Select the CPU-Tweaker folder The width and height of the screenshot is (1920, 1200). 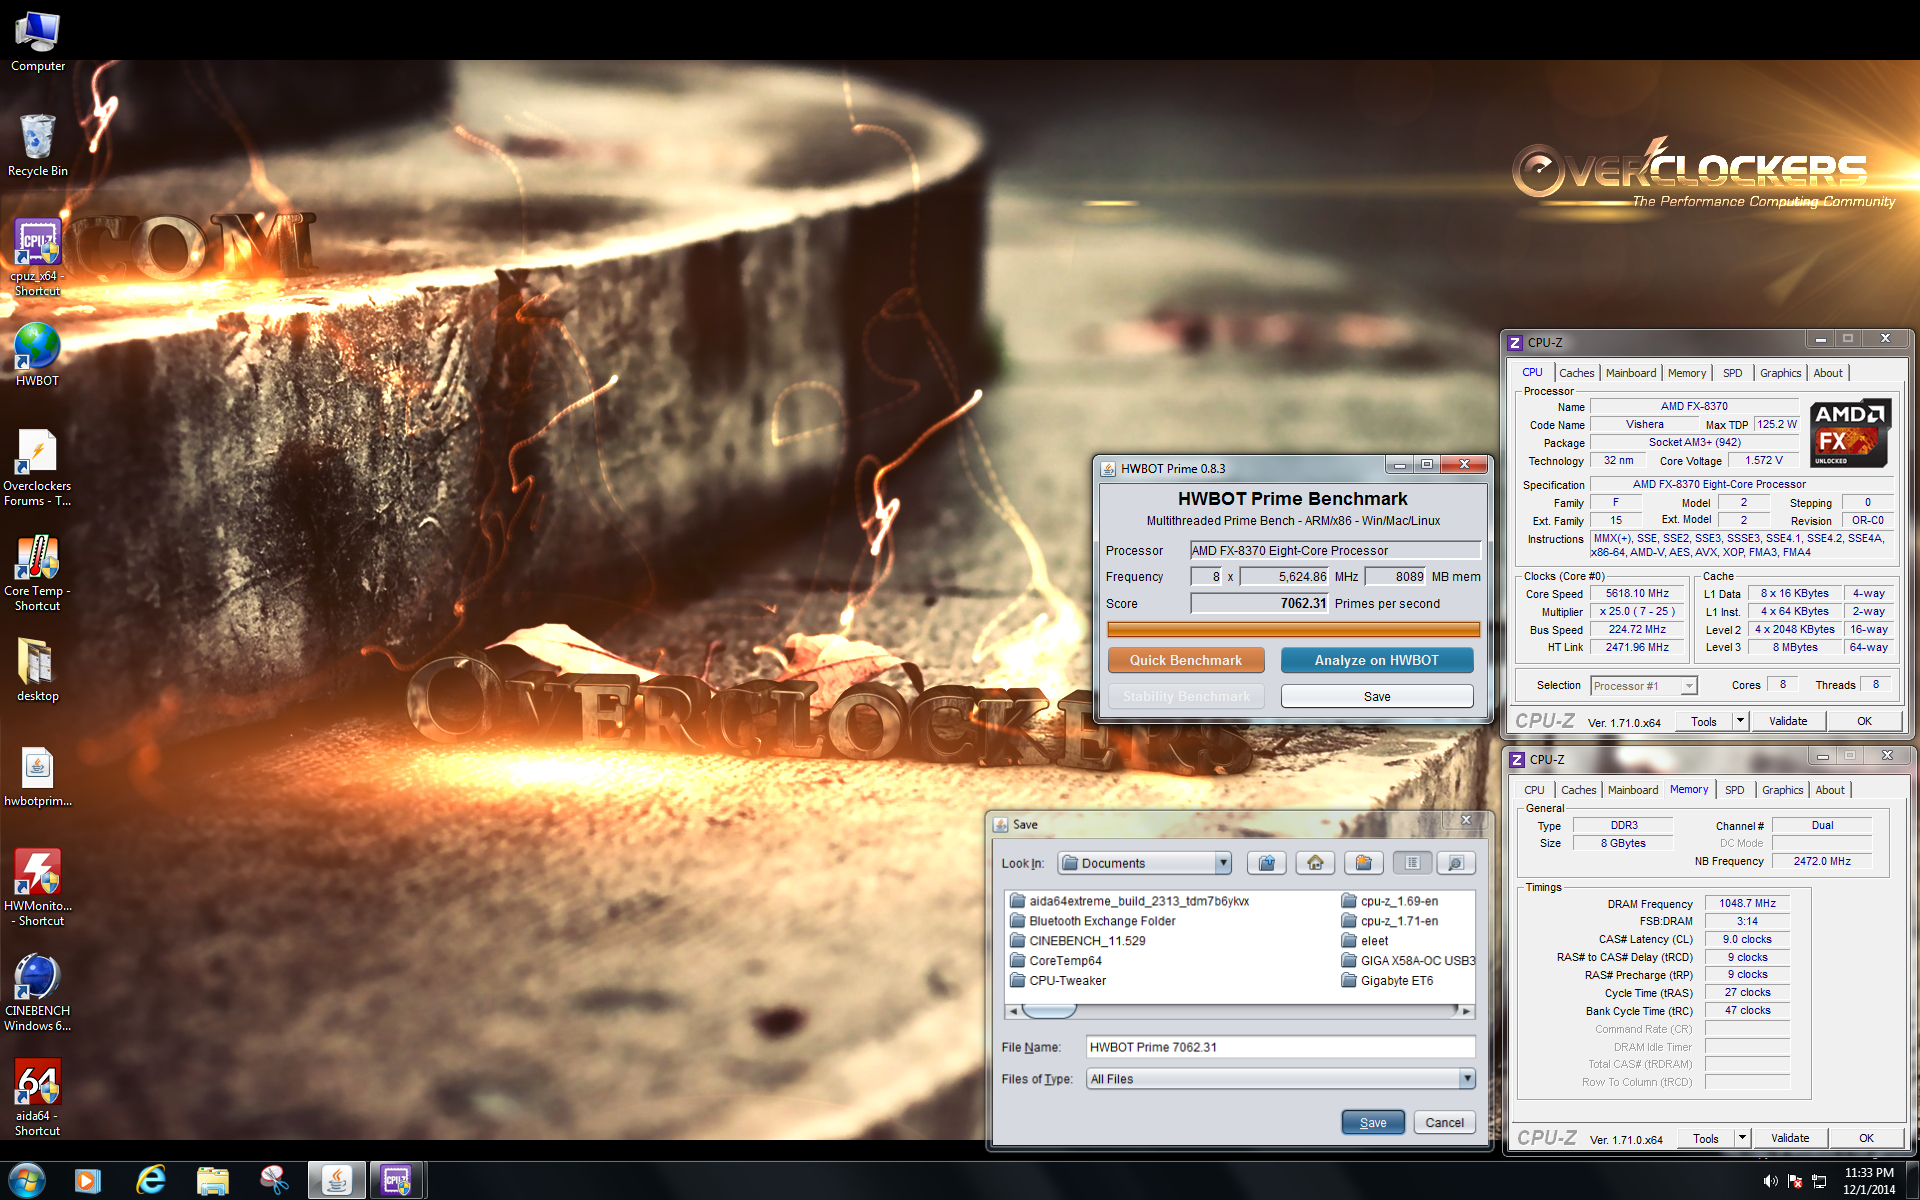[1058, 981]
